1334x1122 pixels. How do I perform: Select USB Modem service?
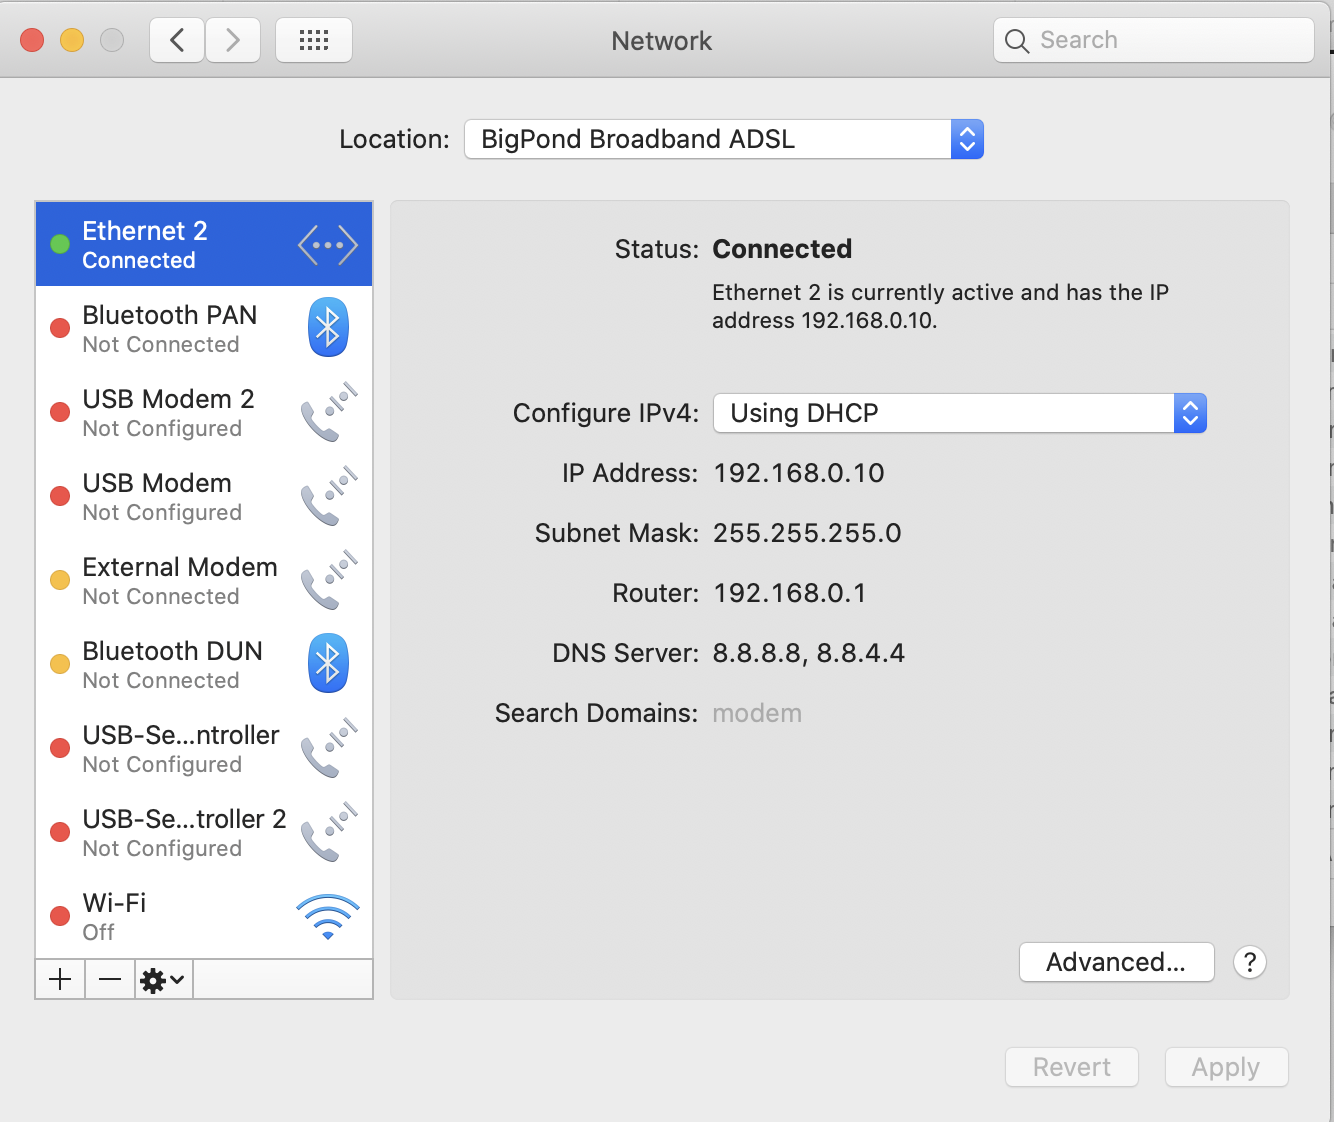[204, 496]
